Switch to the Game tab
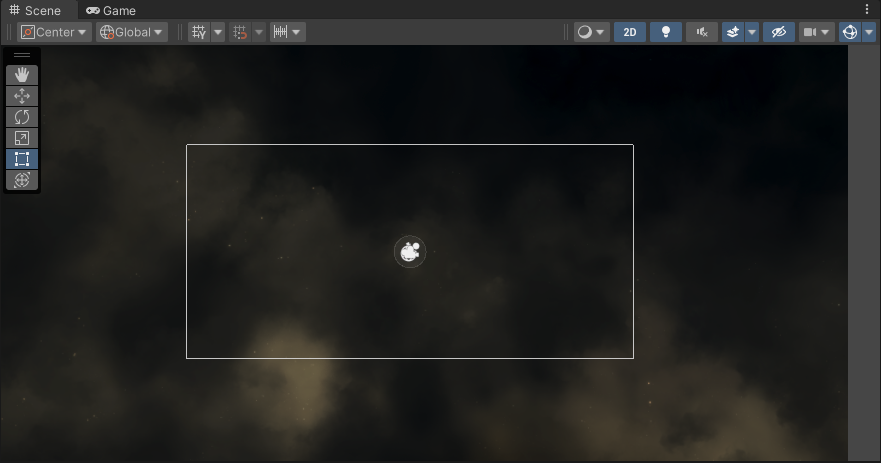The width and height of the screenshot is (881, 463). (111, 10)
